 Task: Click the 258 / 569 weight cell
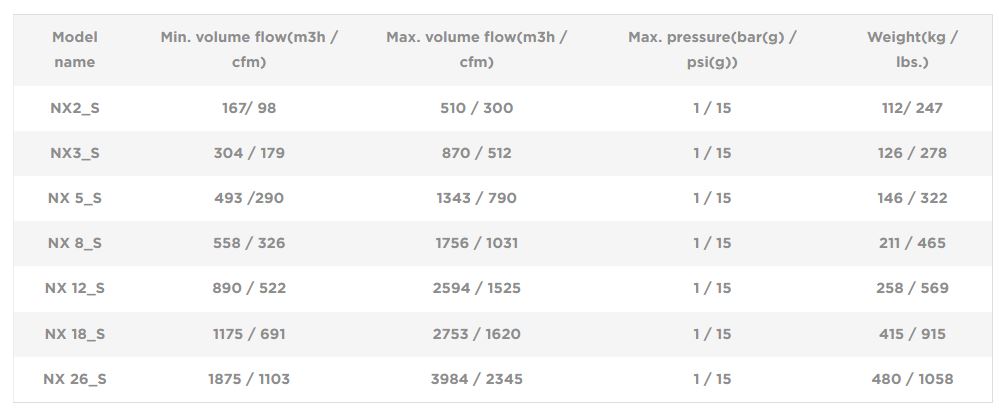click(x=912, y=288)
